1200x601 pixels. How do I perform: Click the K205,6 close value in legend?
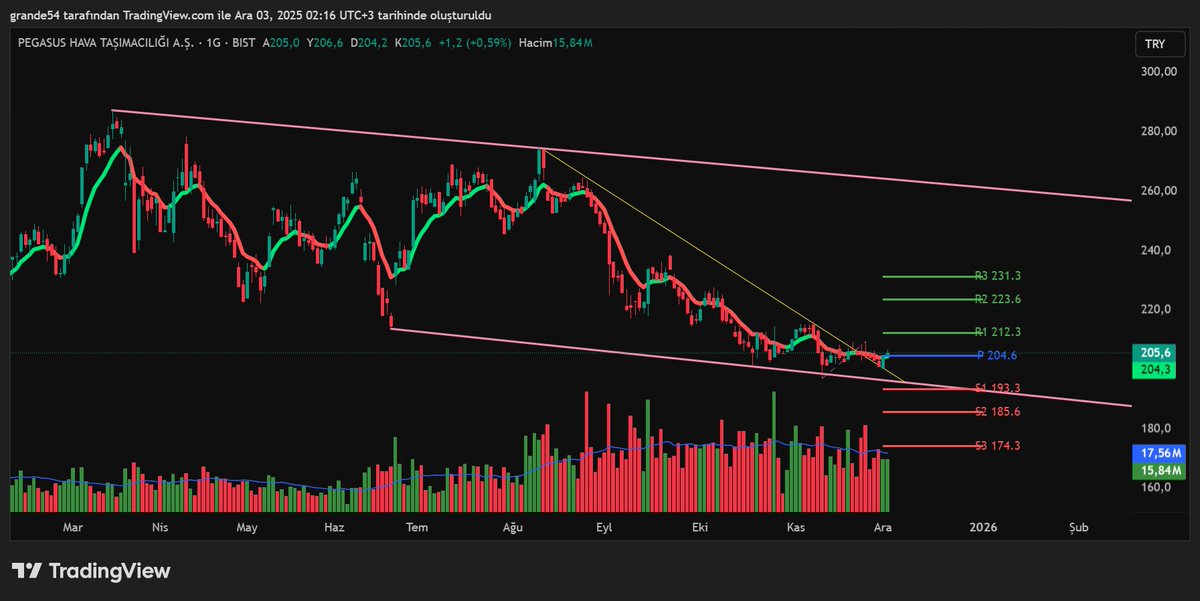(412, 43)
